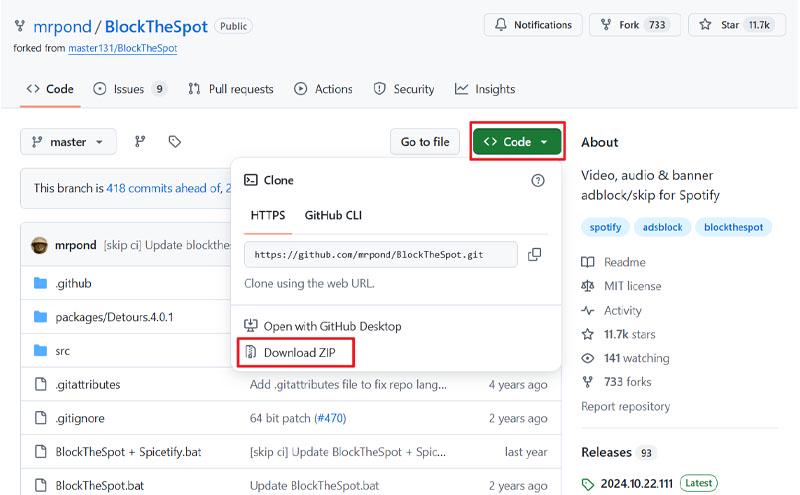Open the Report repository link
800x495 pixels.
coord(626,407)
